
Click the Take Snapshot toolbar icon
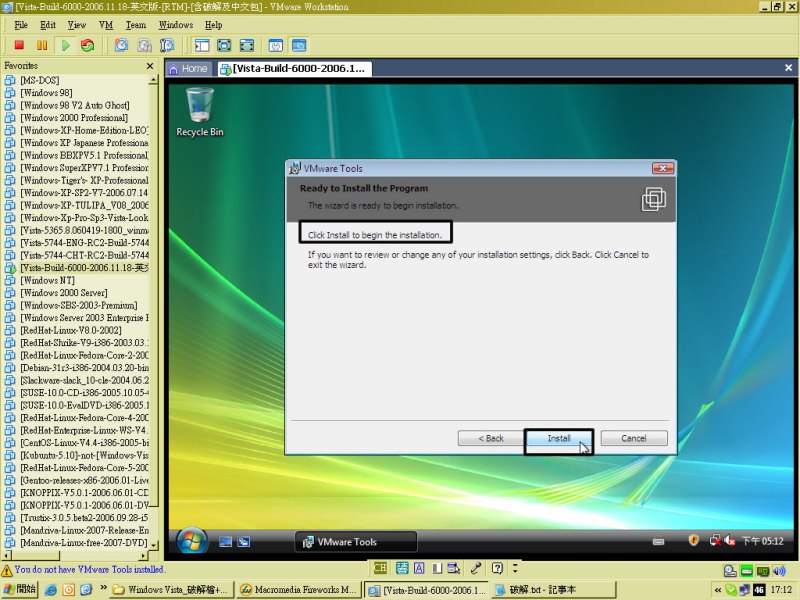coord(121,45)
